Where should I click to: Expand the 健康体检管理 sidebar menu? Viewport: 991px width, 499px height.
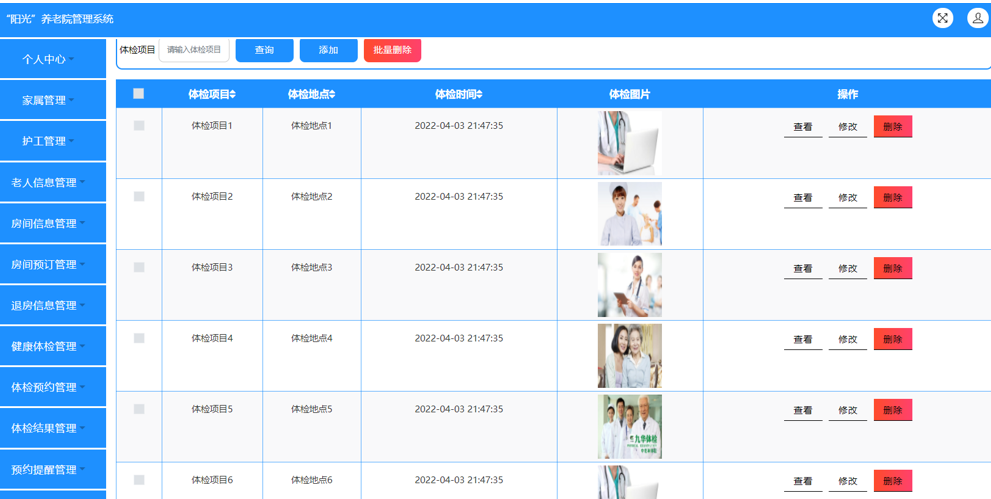[x=53, y=346]
